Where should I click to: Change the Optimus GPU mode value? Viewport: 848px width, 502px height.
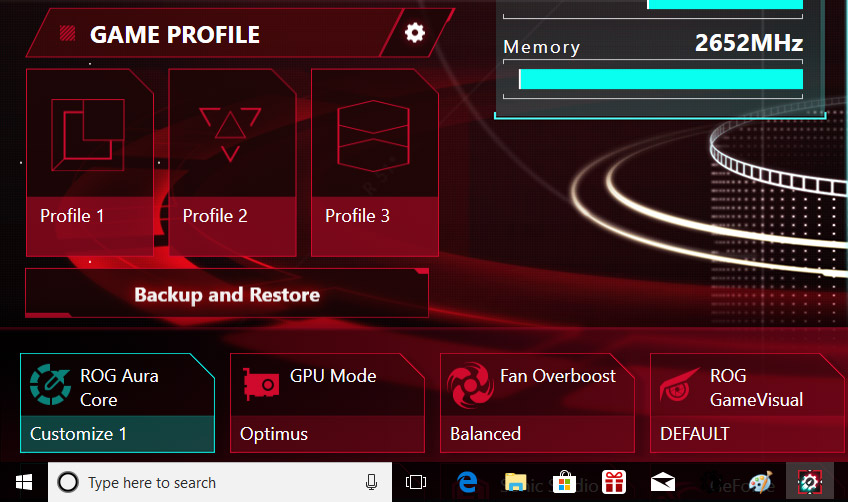click(327, 434)
